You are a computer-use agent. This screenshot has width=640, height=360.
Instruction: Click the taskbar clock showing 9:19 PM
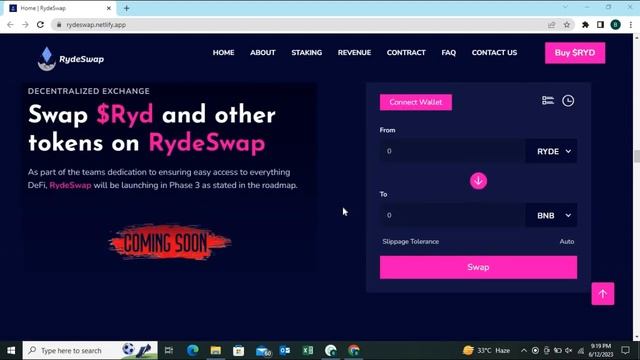pyautogui.click(x=601, y=350)
